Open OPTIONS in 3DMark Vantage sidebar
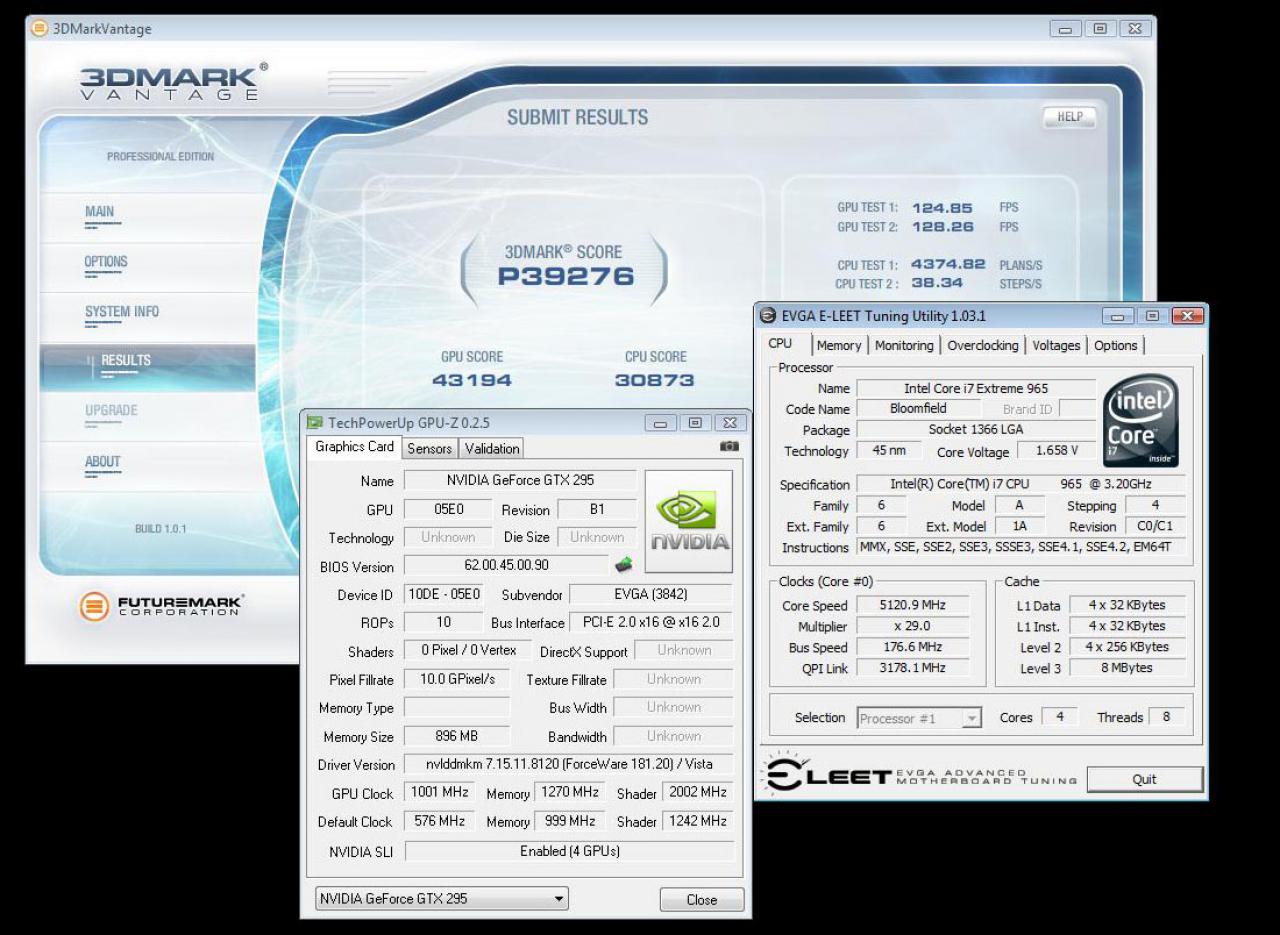 click(x=106, y=262)
